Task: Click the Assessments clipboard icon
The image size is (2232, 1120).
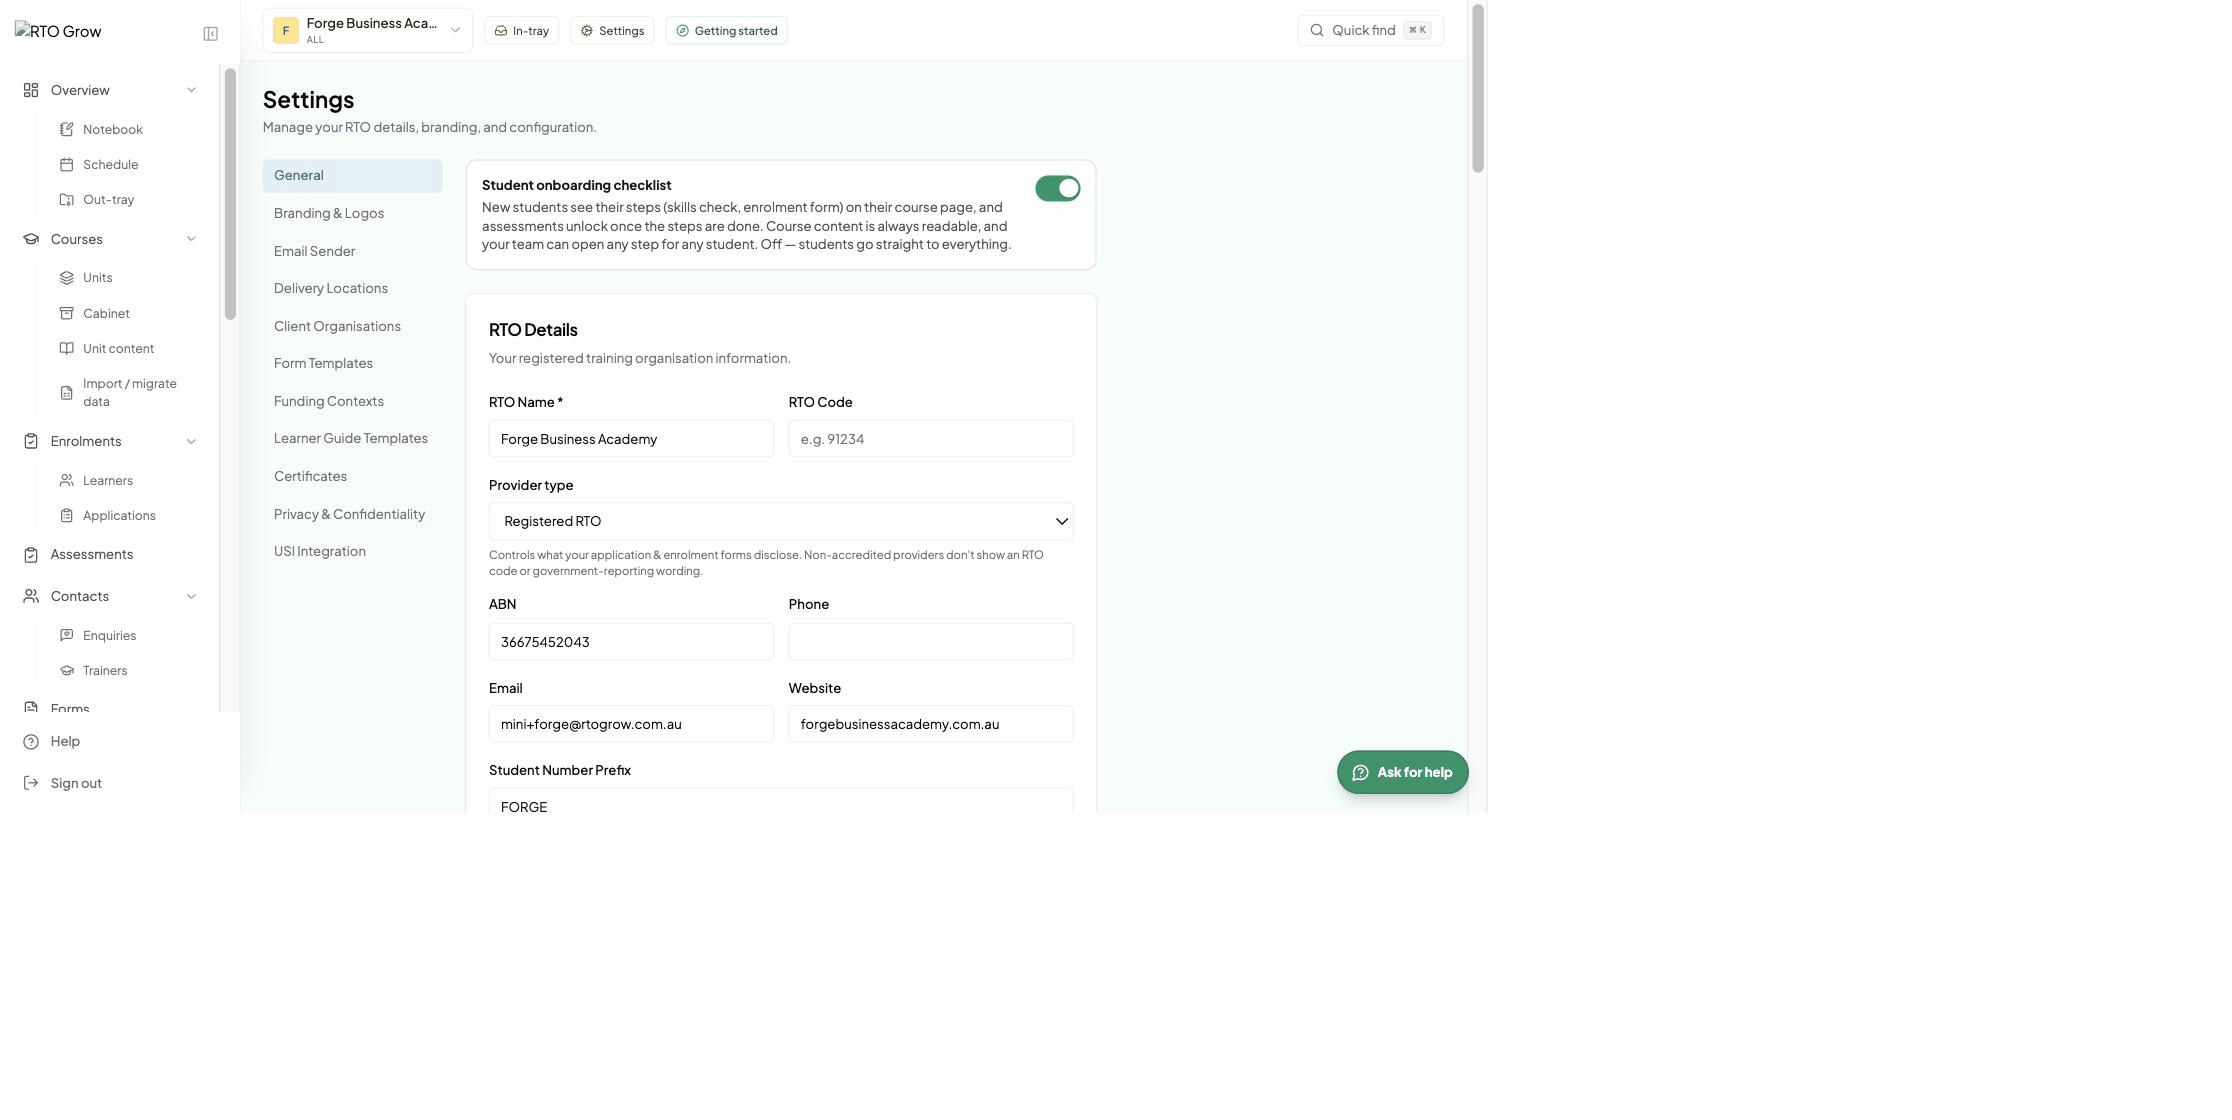Action: [x=31, y=555]
